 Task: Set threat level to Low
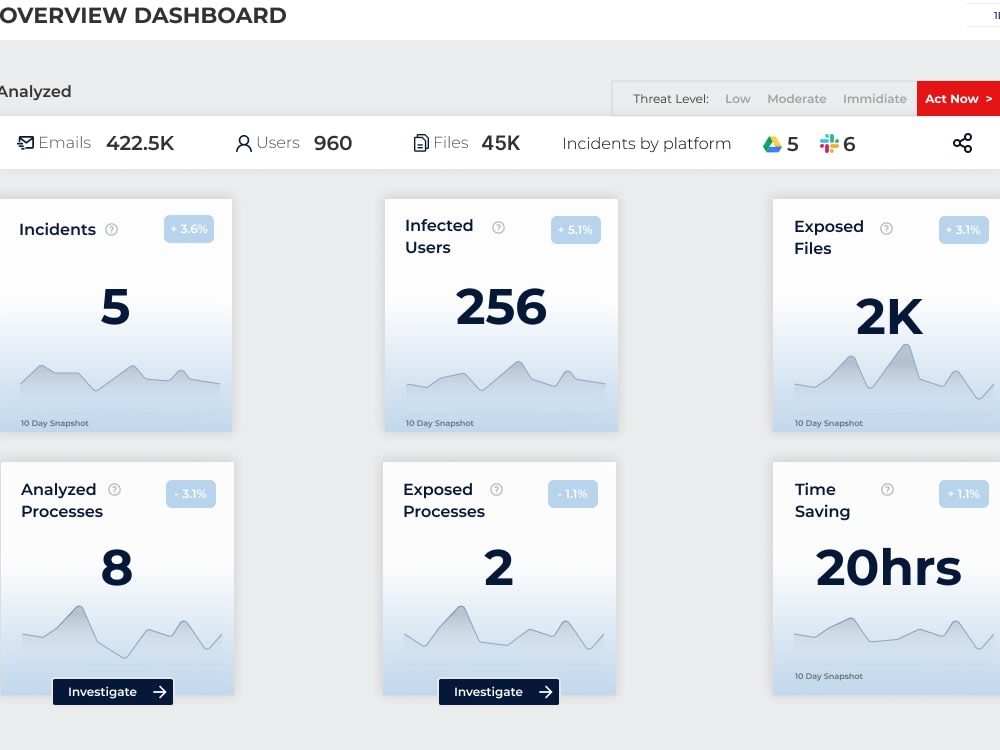(x=737, y=98)
